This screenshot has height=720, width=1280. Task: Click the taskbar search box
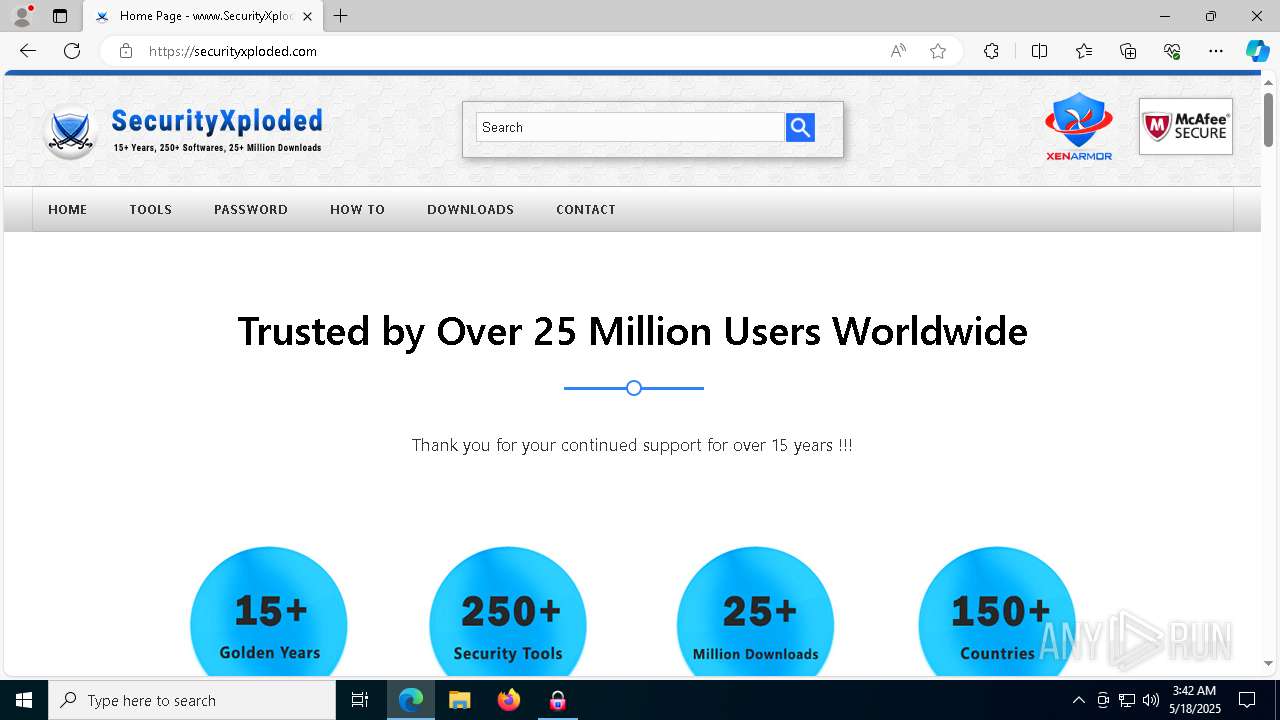(192, 700)
